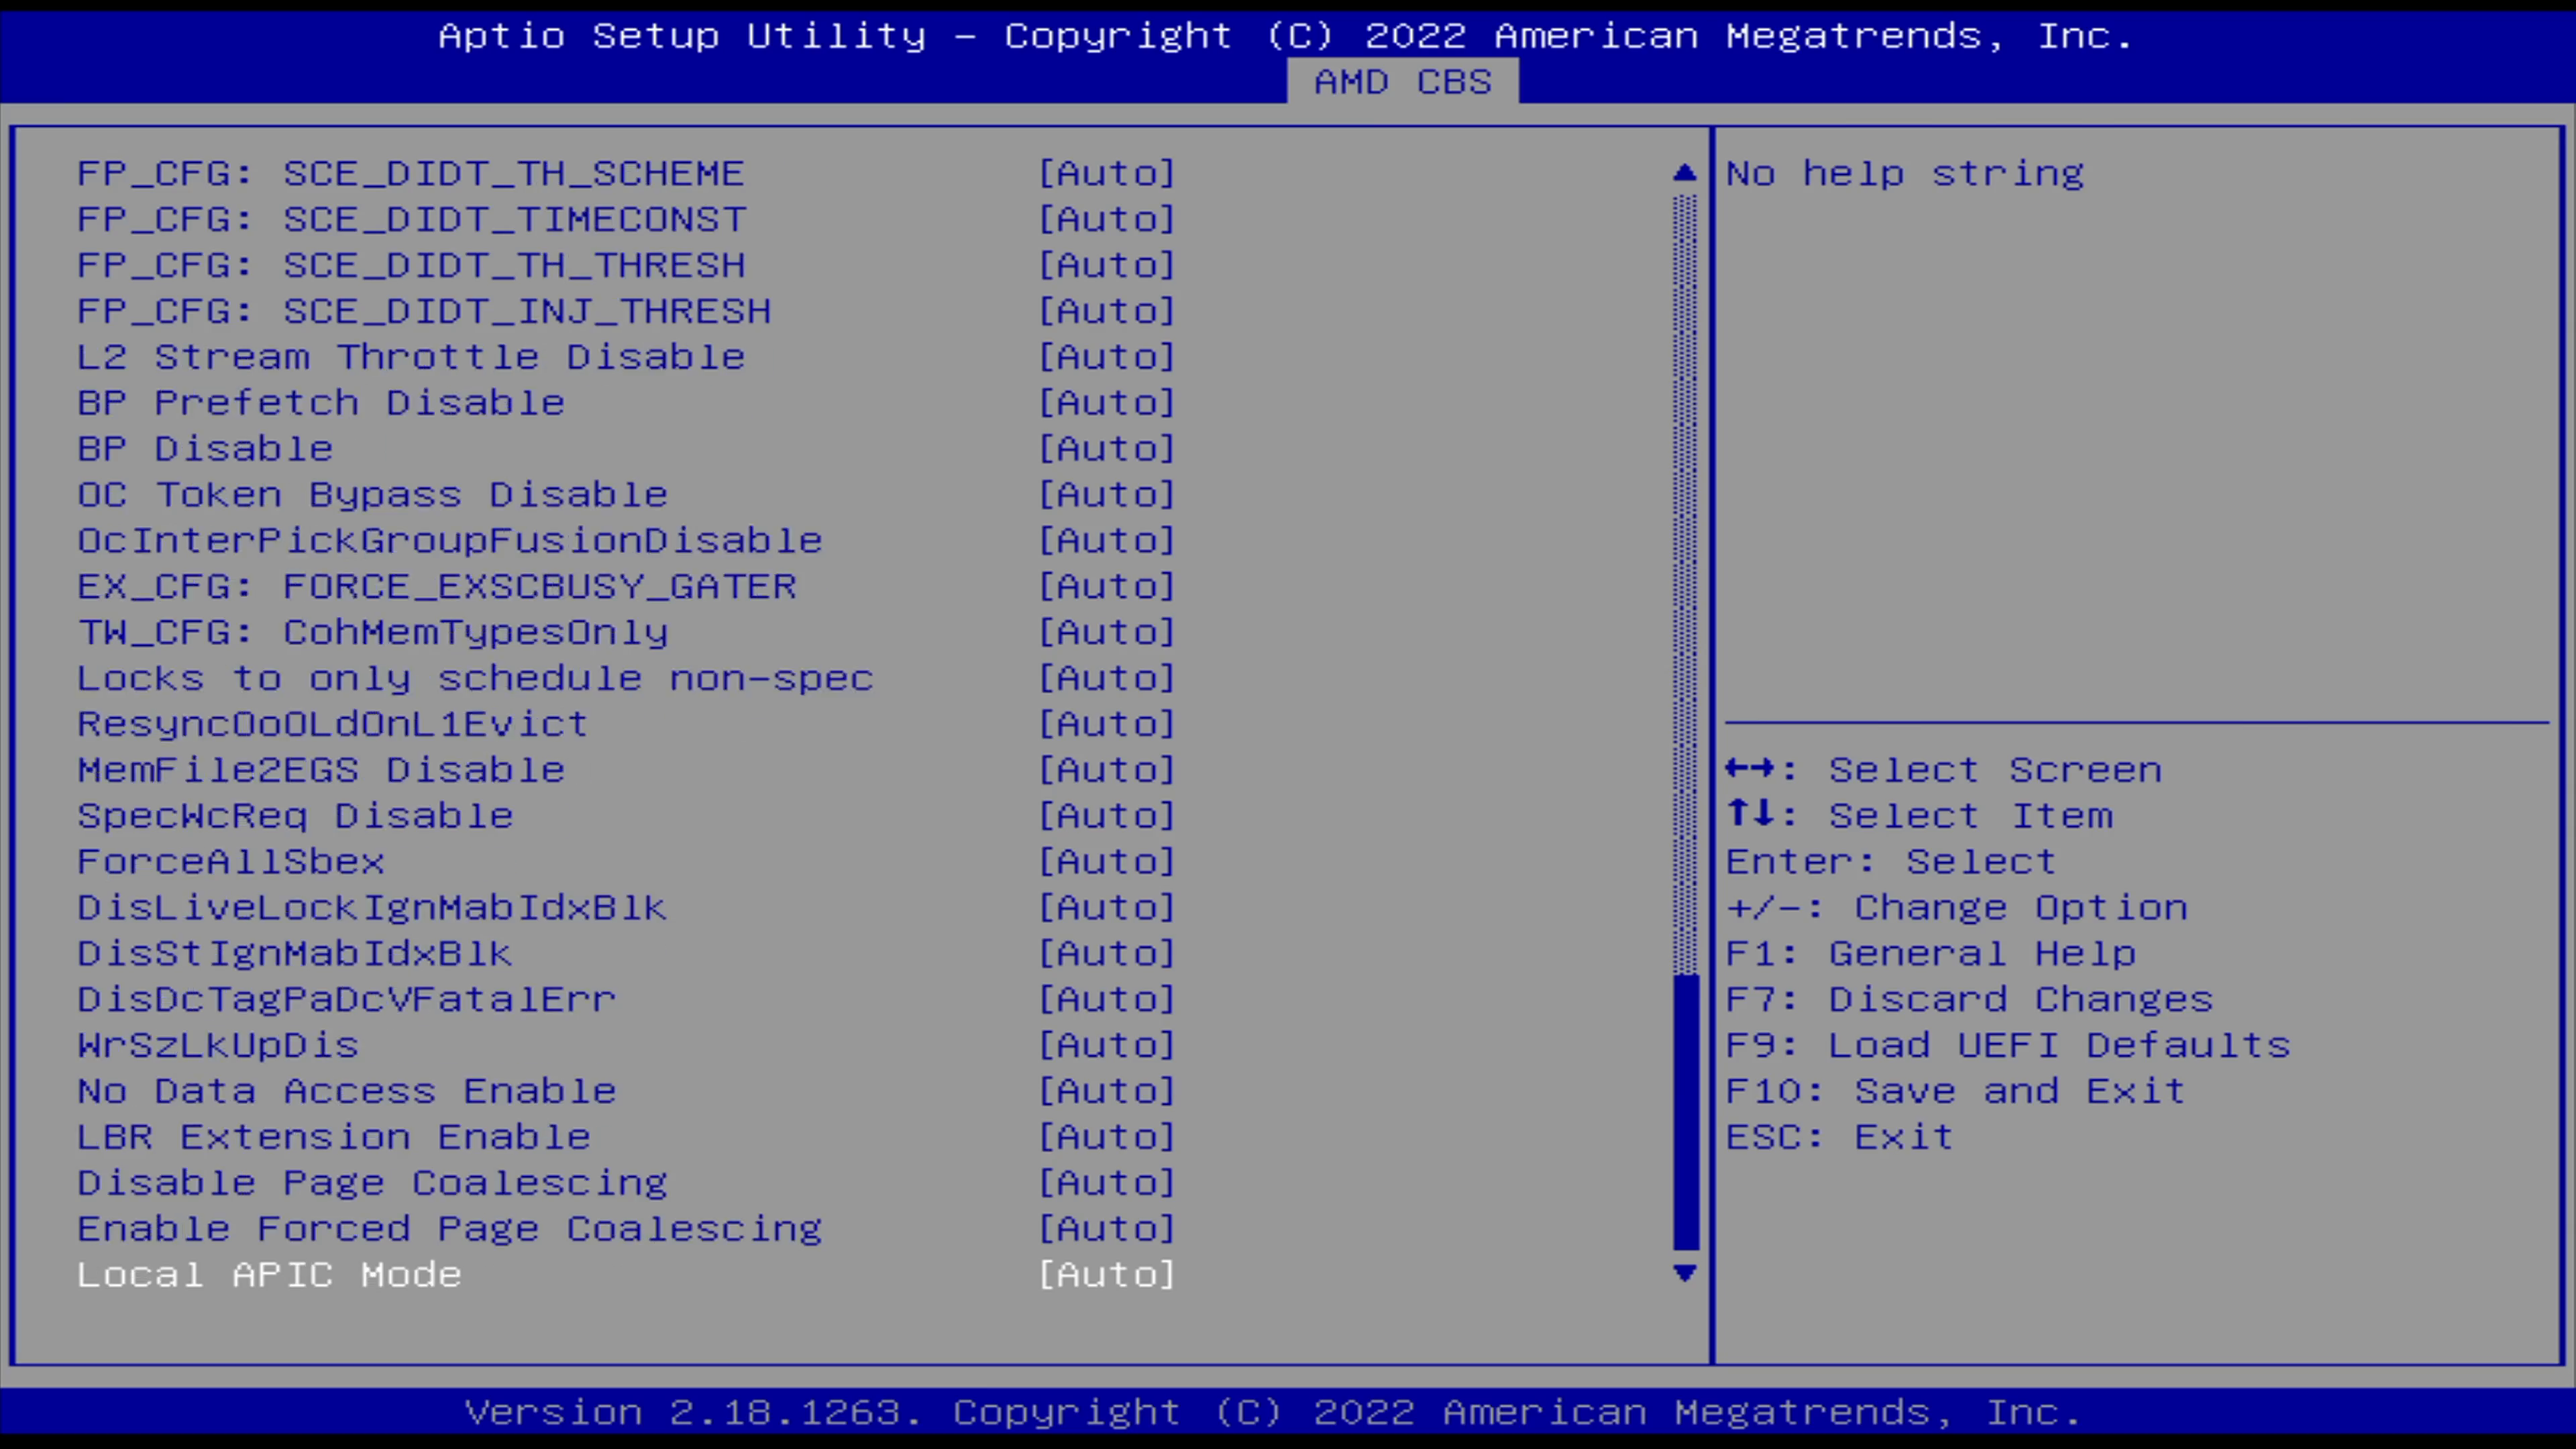Click the Select Item key hint
The width and height of the screenshot is (2576, 1449).
point(1920,816)
